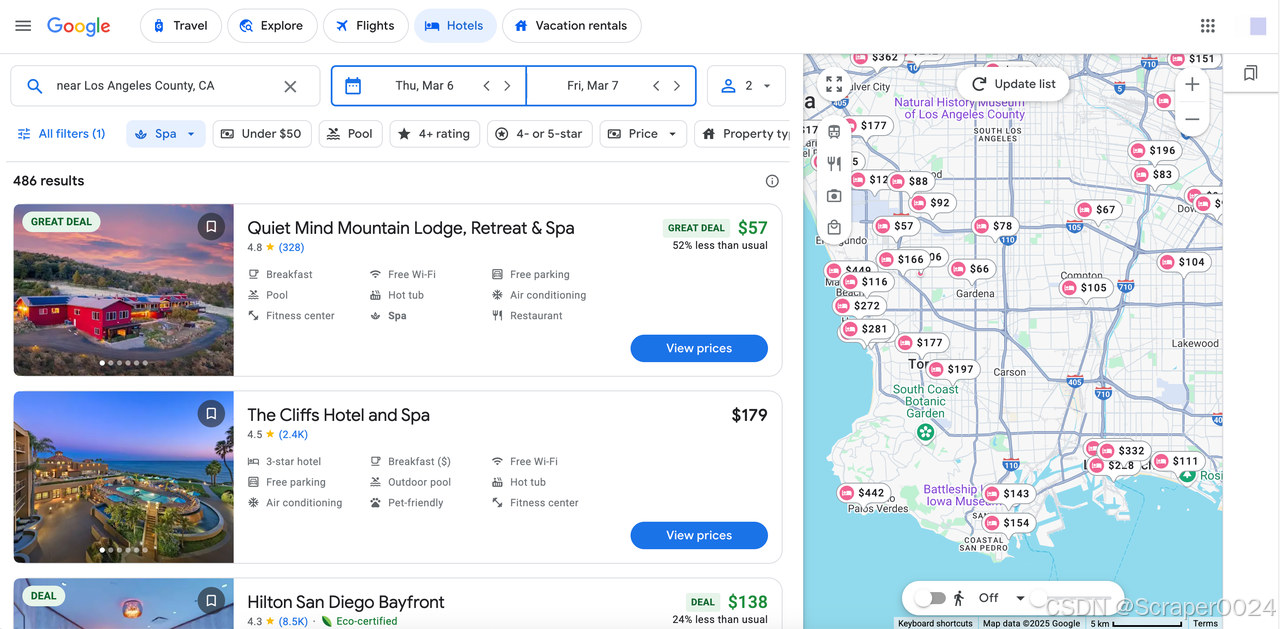Toggle the walking distance switch

(930, 598)
